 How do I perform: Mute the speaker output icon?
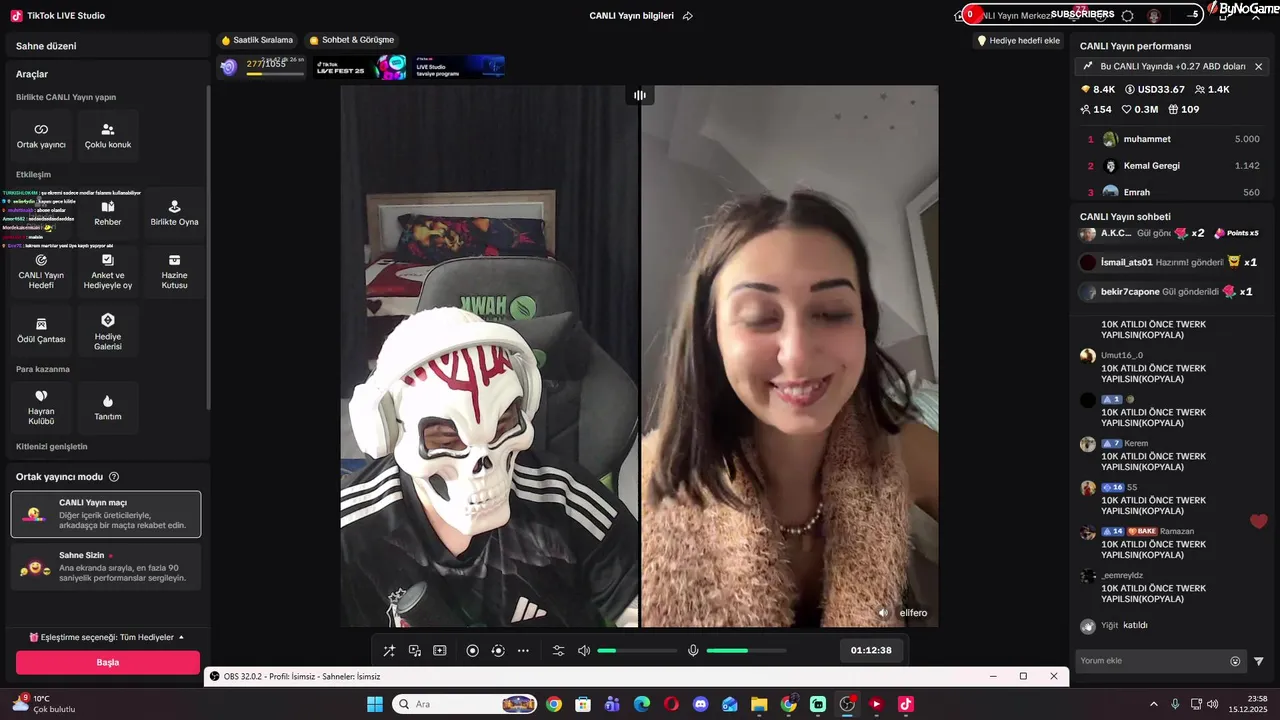pyautogui.click(x=584, y=651)
